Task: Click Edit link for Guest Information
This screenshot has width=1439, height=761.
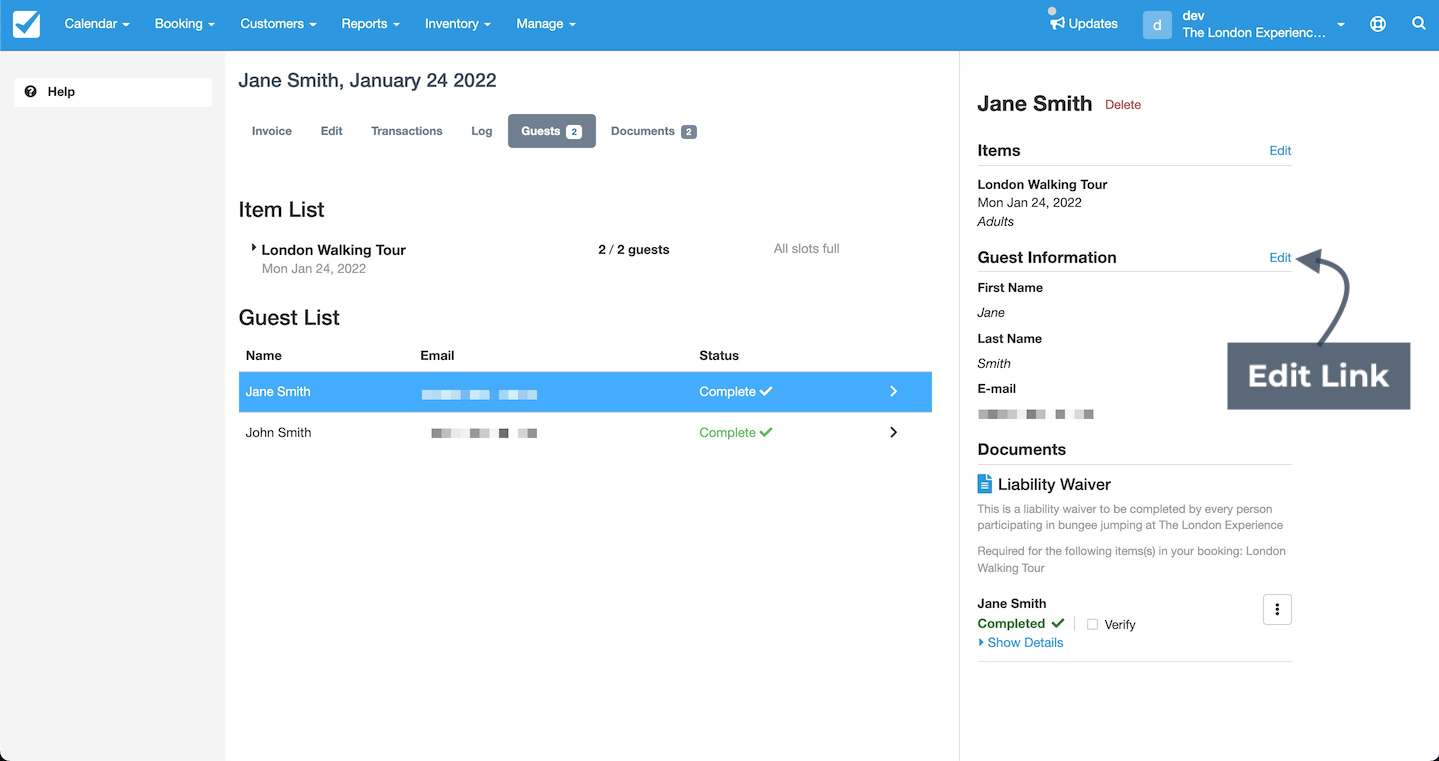Action: (1280, 258)
